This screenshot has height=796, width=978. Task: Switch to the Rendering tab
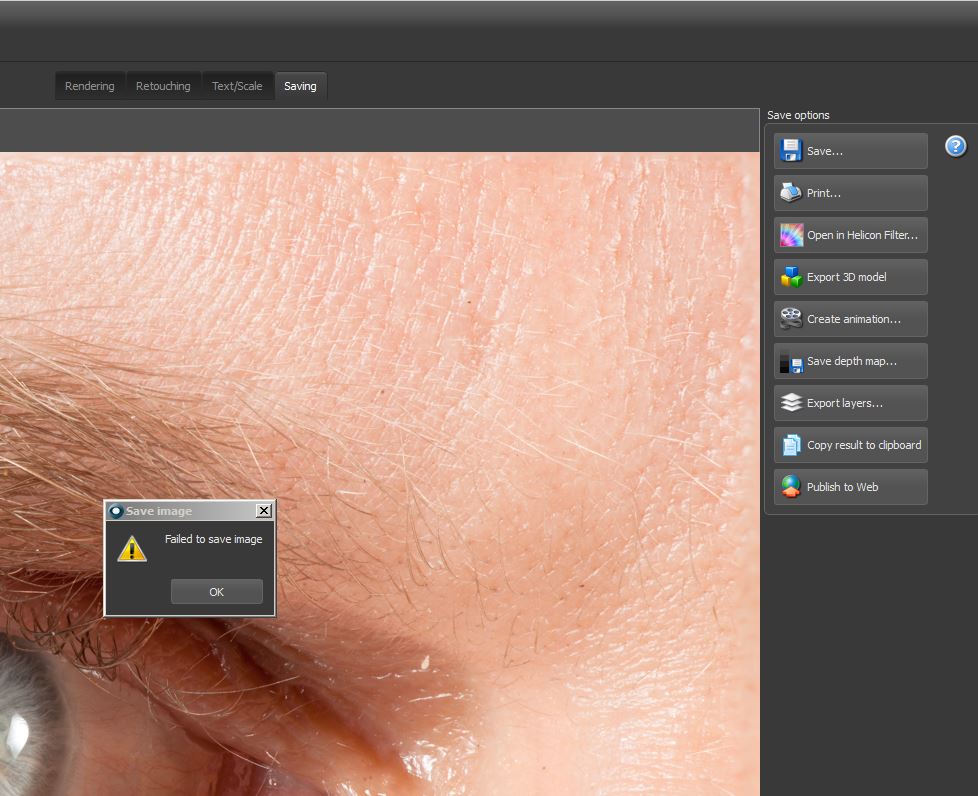point(90,86)
